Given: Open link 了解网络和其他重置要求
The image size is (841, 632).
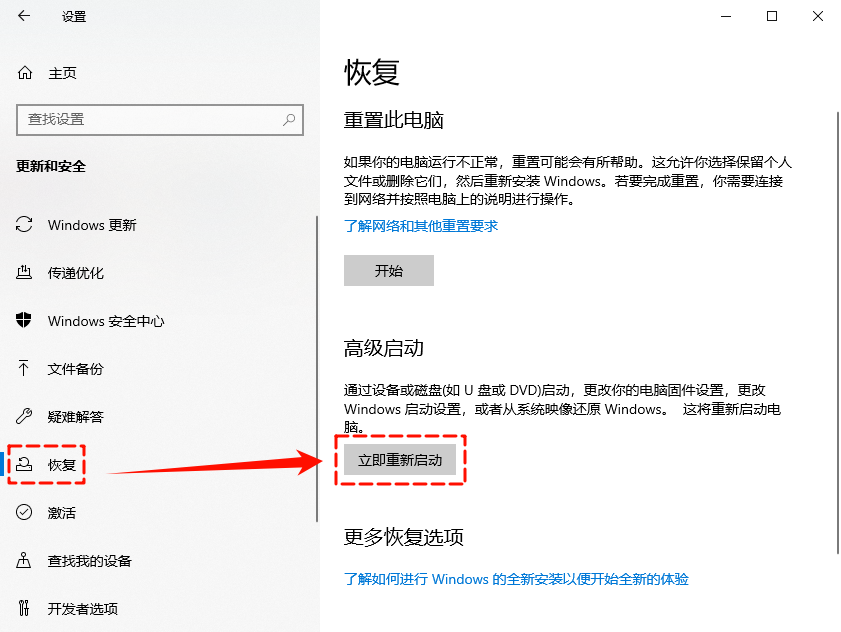Looking at the screenshot, I should 421,226.
